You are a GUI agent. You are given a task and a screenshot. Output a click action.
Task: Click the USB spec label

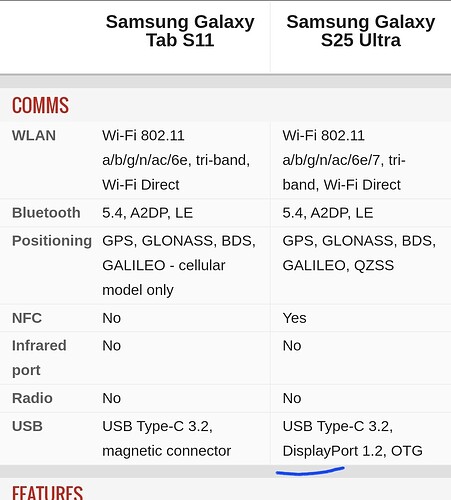(x=27, y=426)
